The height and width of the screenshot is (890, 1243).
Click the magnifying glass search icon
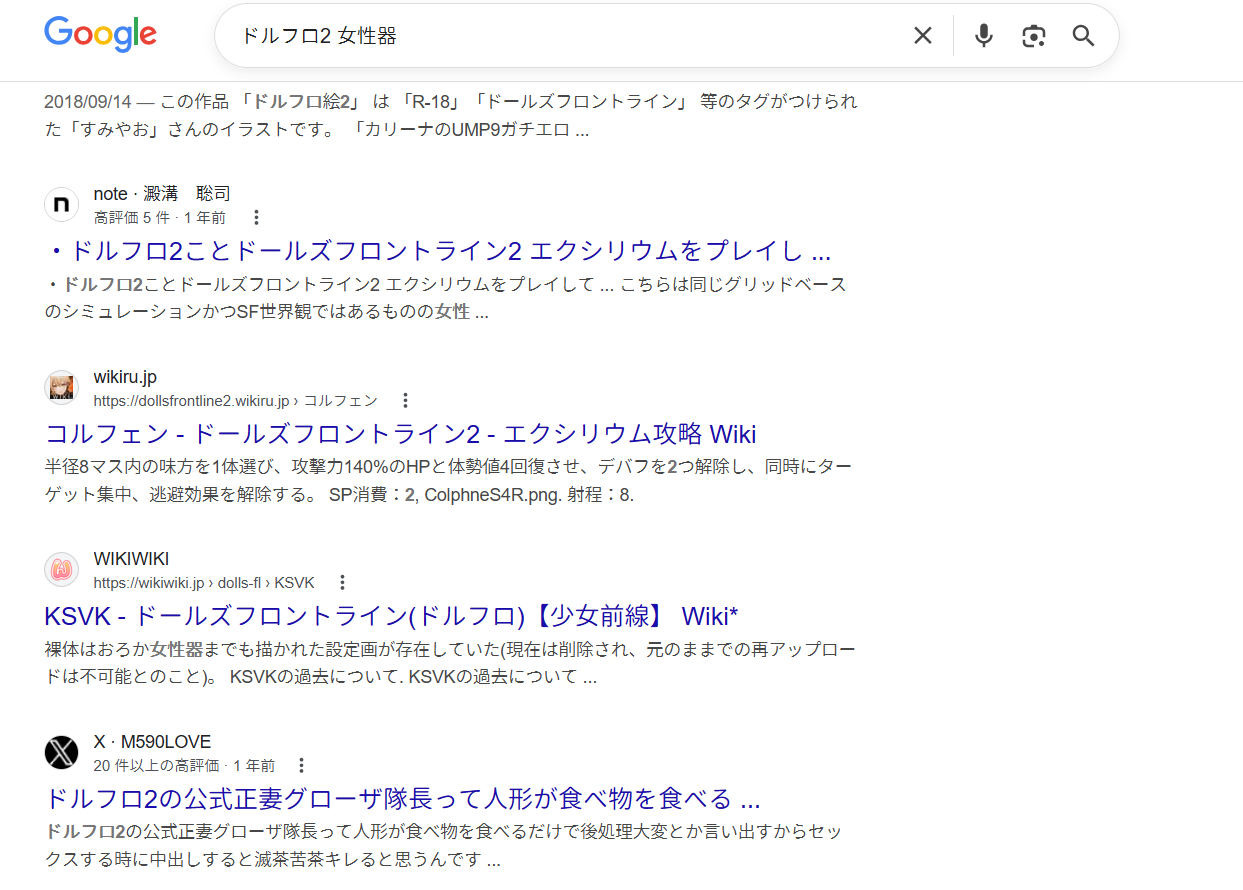click(x=1083, y=36)
